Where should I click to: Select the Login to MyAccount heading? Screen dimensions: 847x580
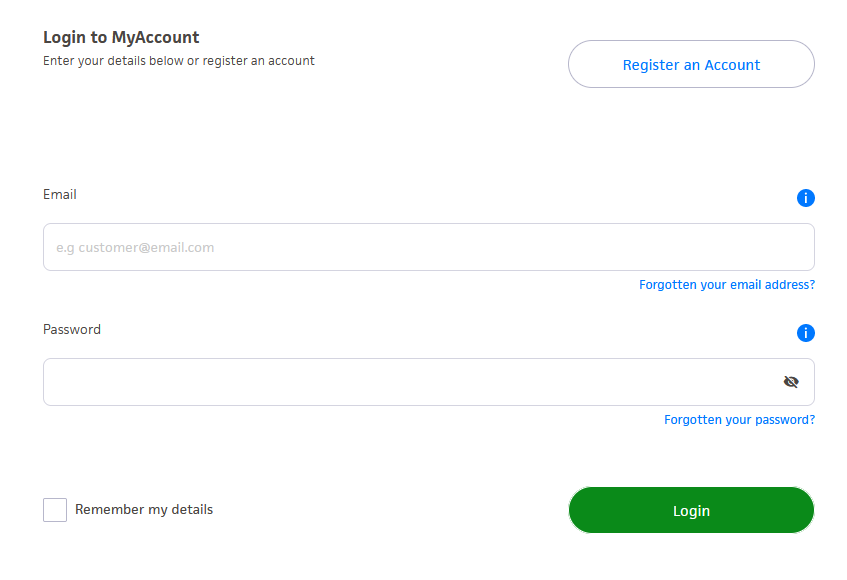[x=119, y=37]
